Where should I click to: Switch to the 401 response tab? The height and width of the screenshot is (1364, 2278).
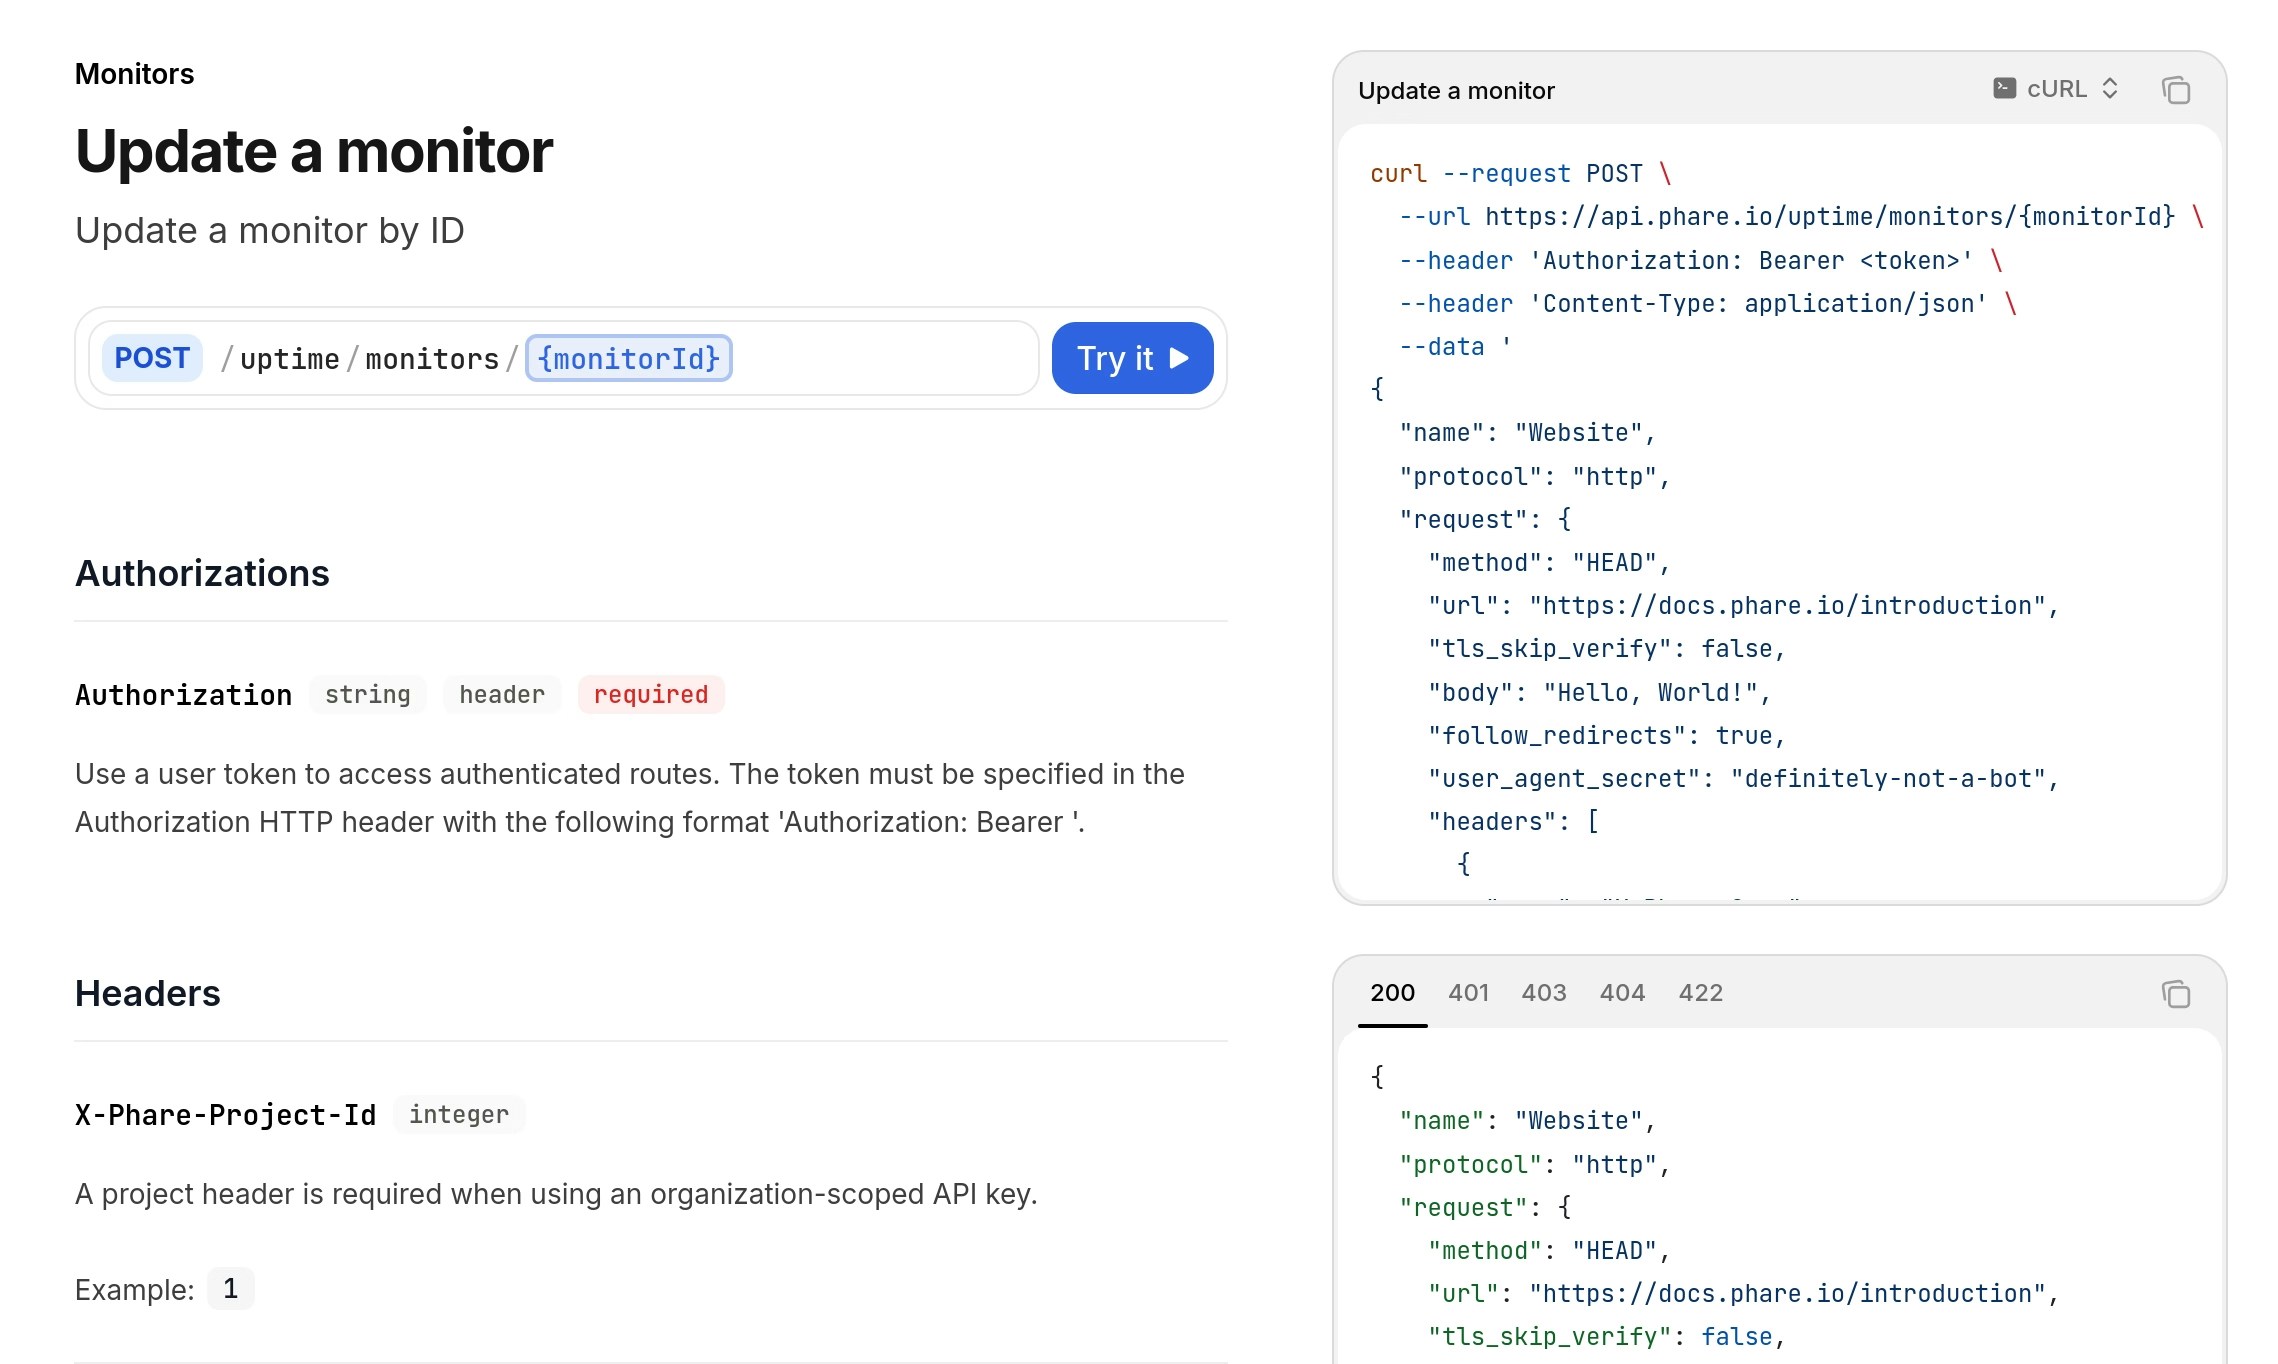(1469, 993)
